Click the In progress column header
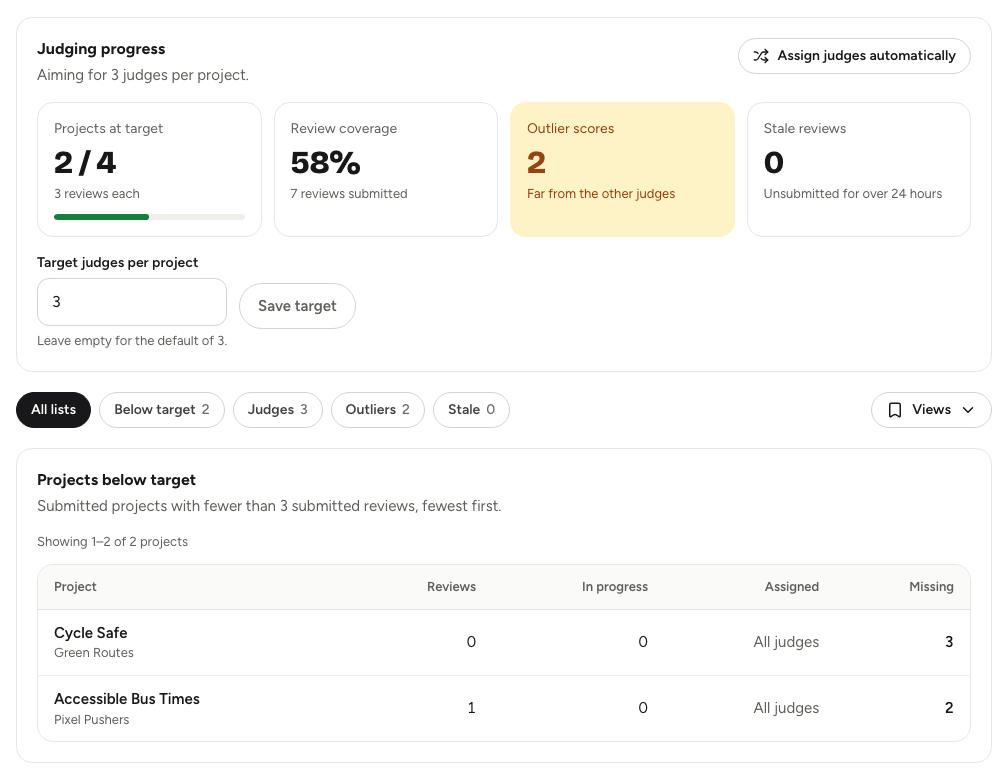 coord(615,587)
